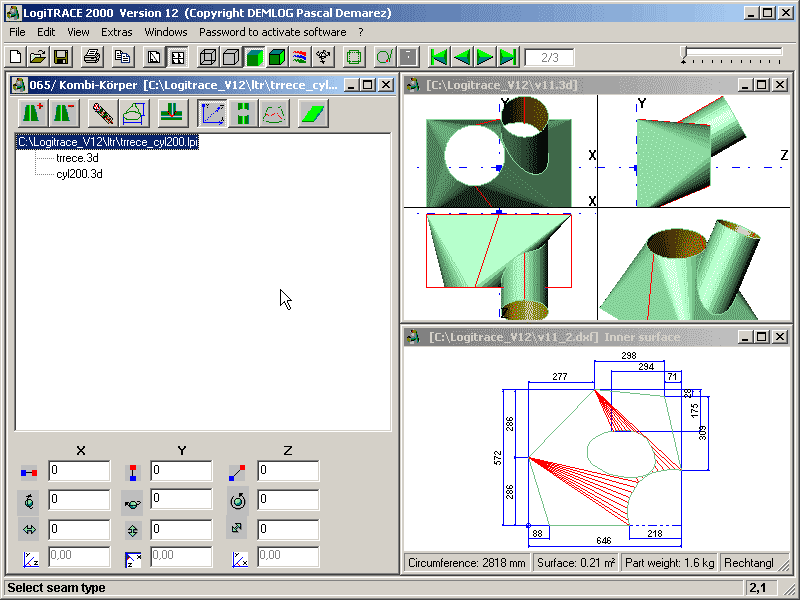Image resolution: width=800 pixels, height=600 pixels.
Task: Print with the printer icon
Action: pos(92,57)
